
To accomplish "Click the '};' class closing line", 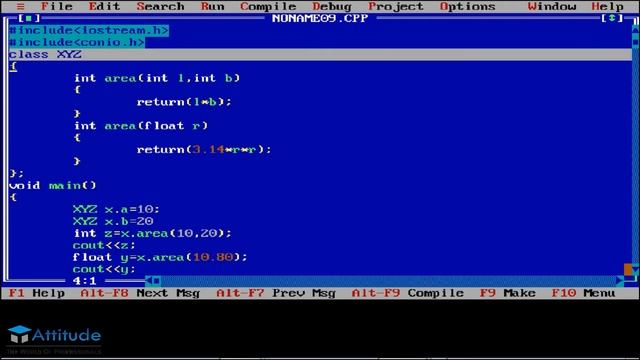I will [x=16, y=173].
